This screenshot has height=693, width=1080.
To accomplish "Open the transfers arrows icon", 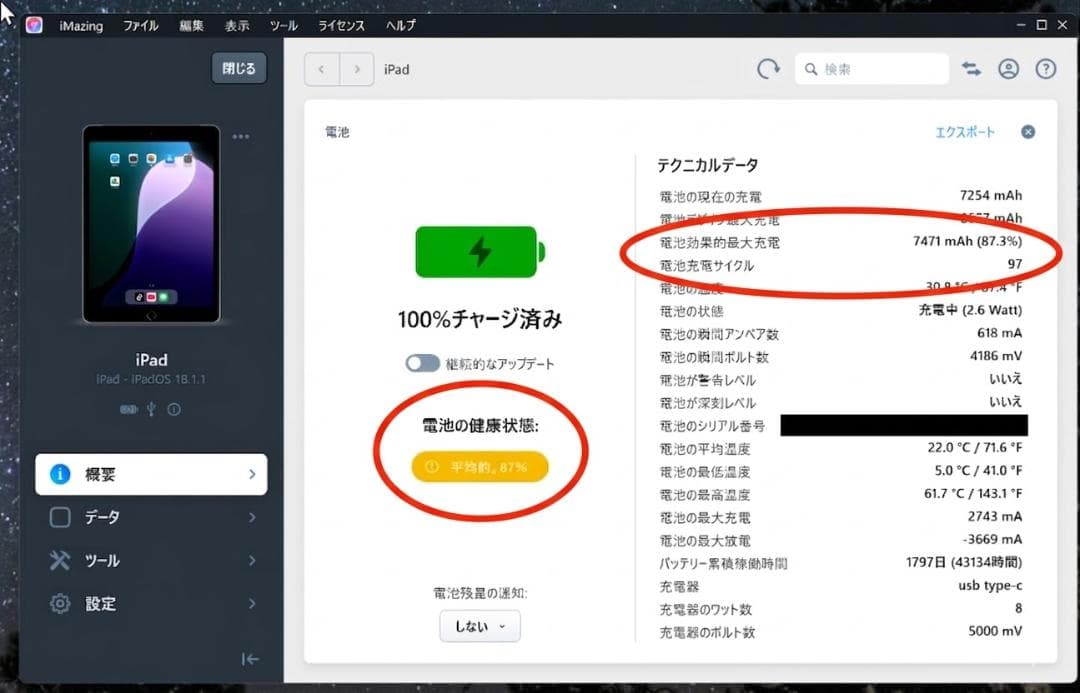I will [x=971, y=69].
